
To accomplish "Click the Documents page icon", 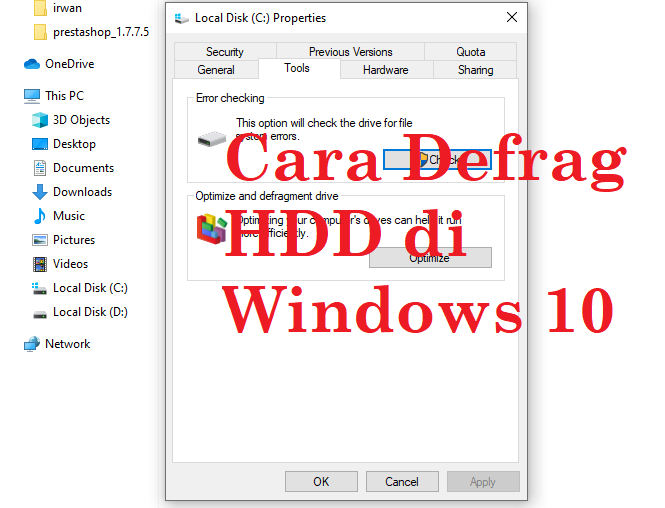I will (40, 168).
